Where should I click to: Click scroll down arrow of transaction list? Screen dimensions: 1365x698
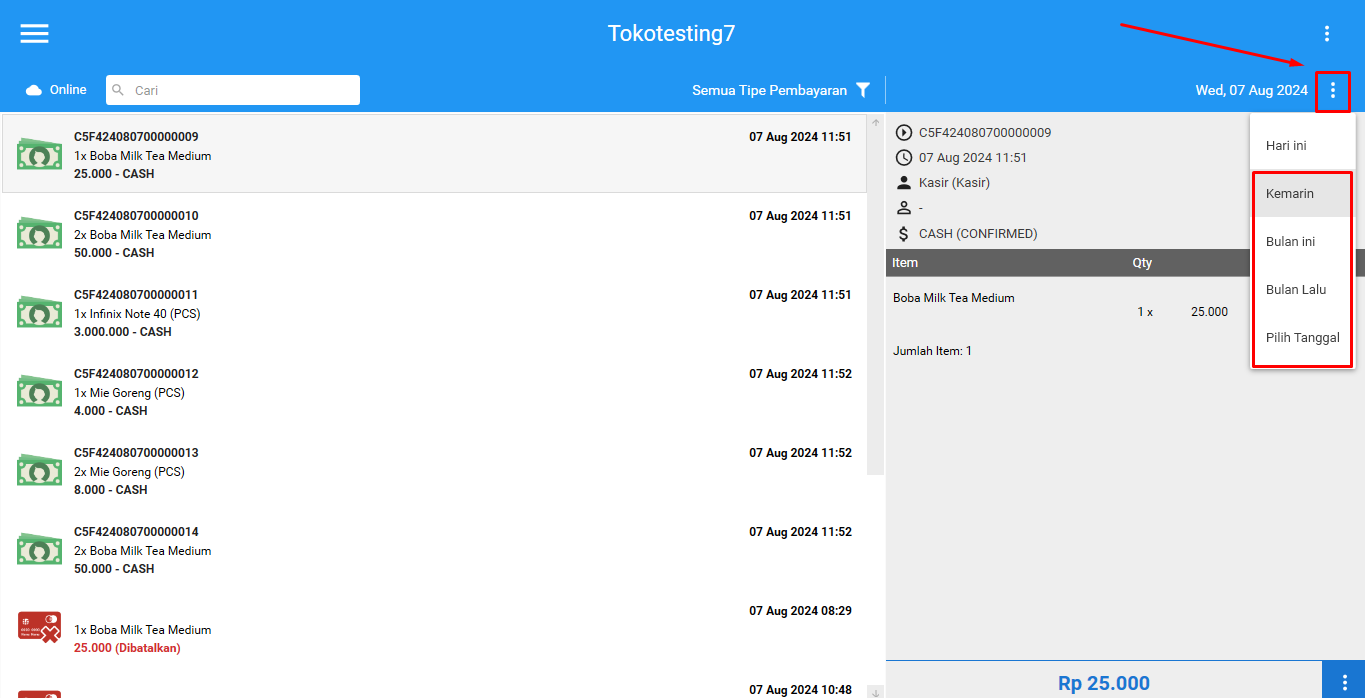[x=876, y=691]
